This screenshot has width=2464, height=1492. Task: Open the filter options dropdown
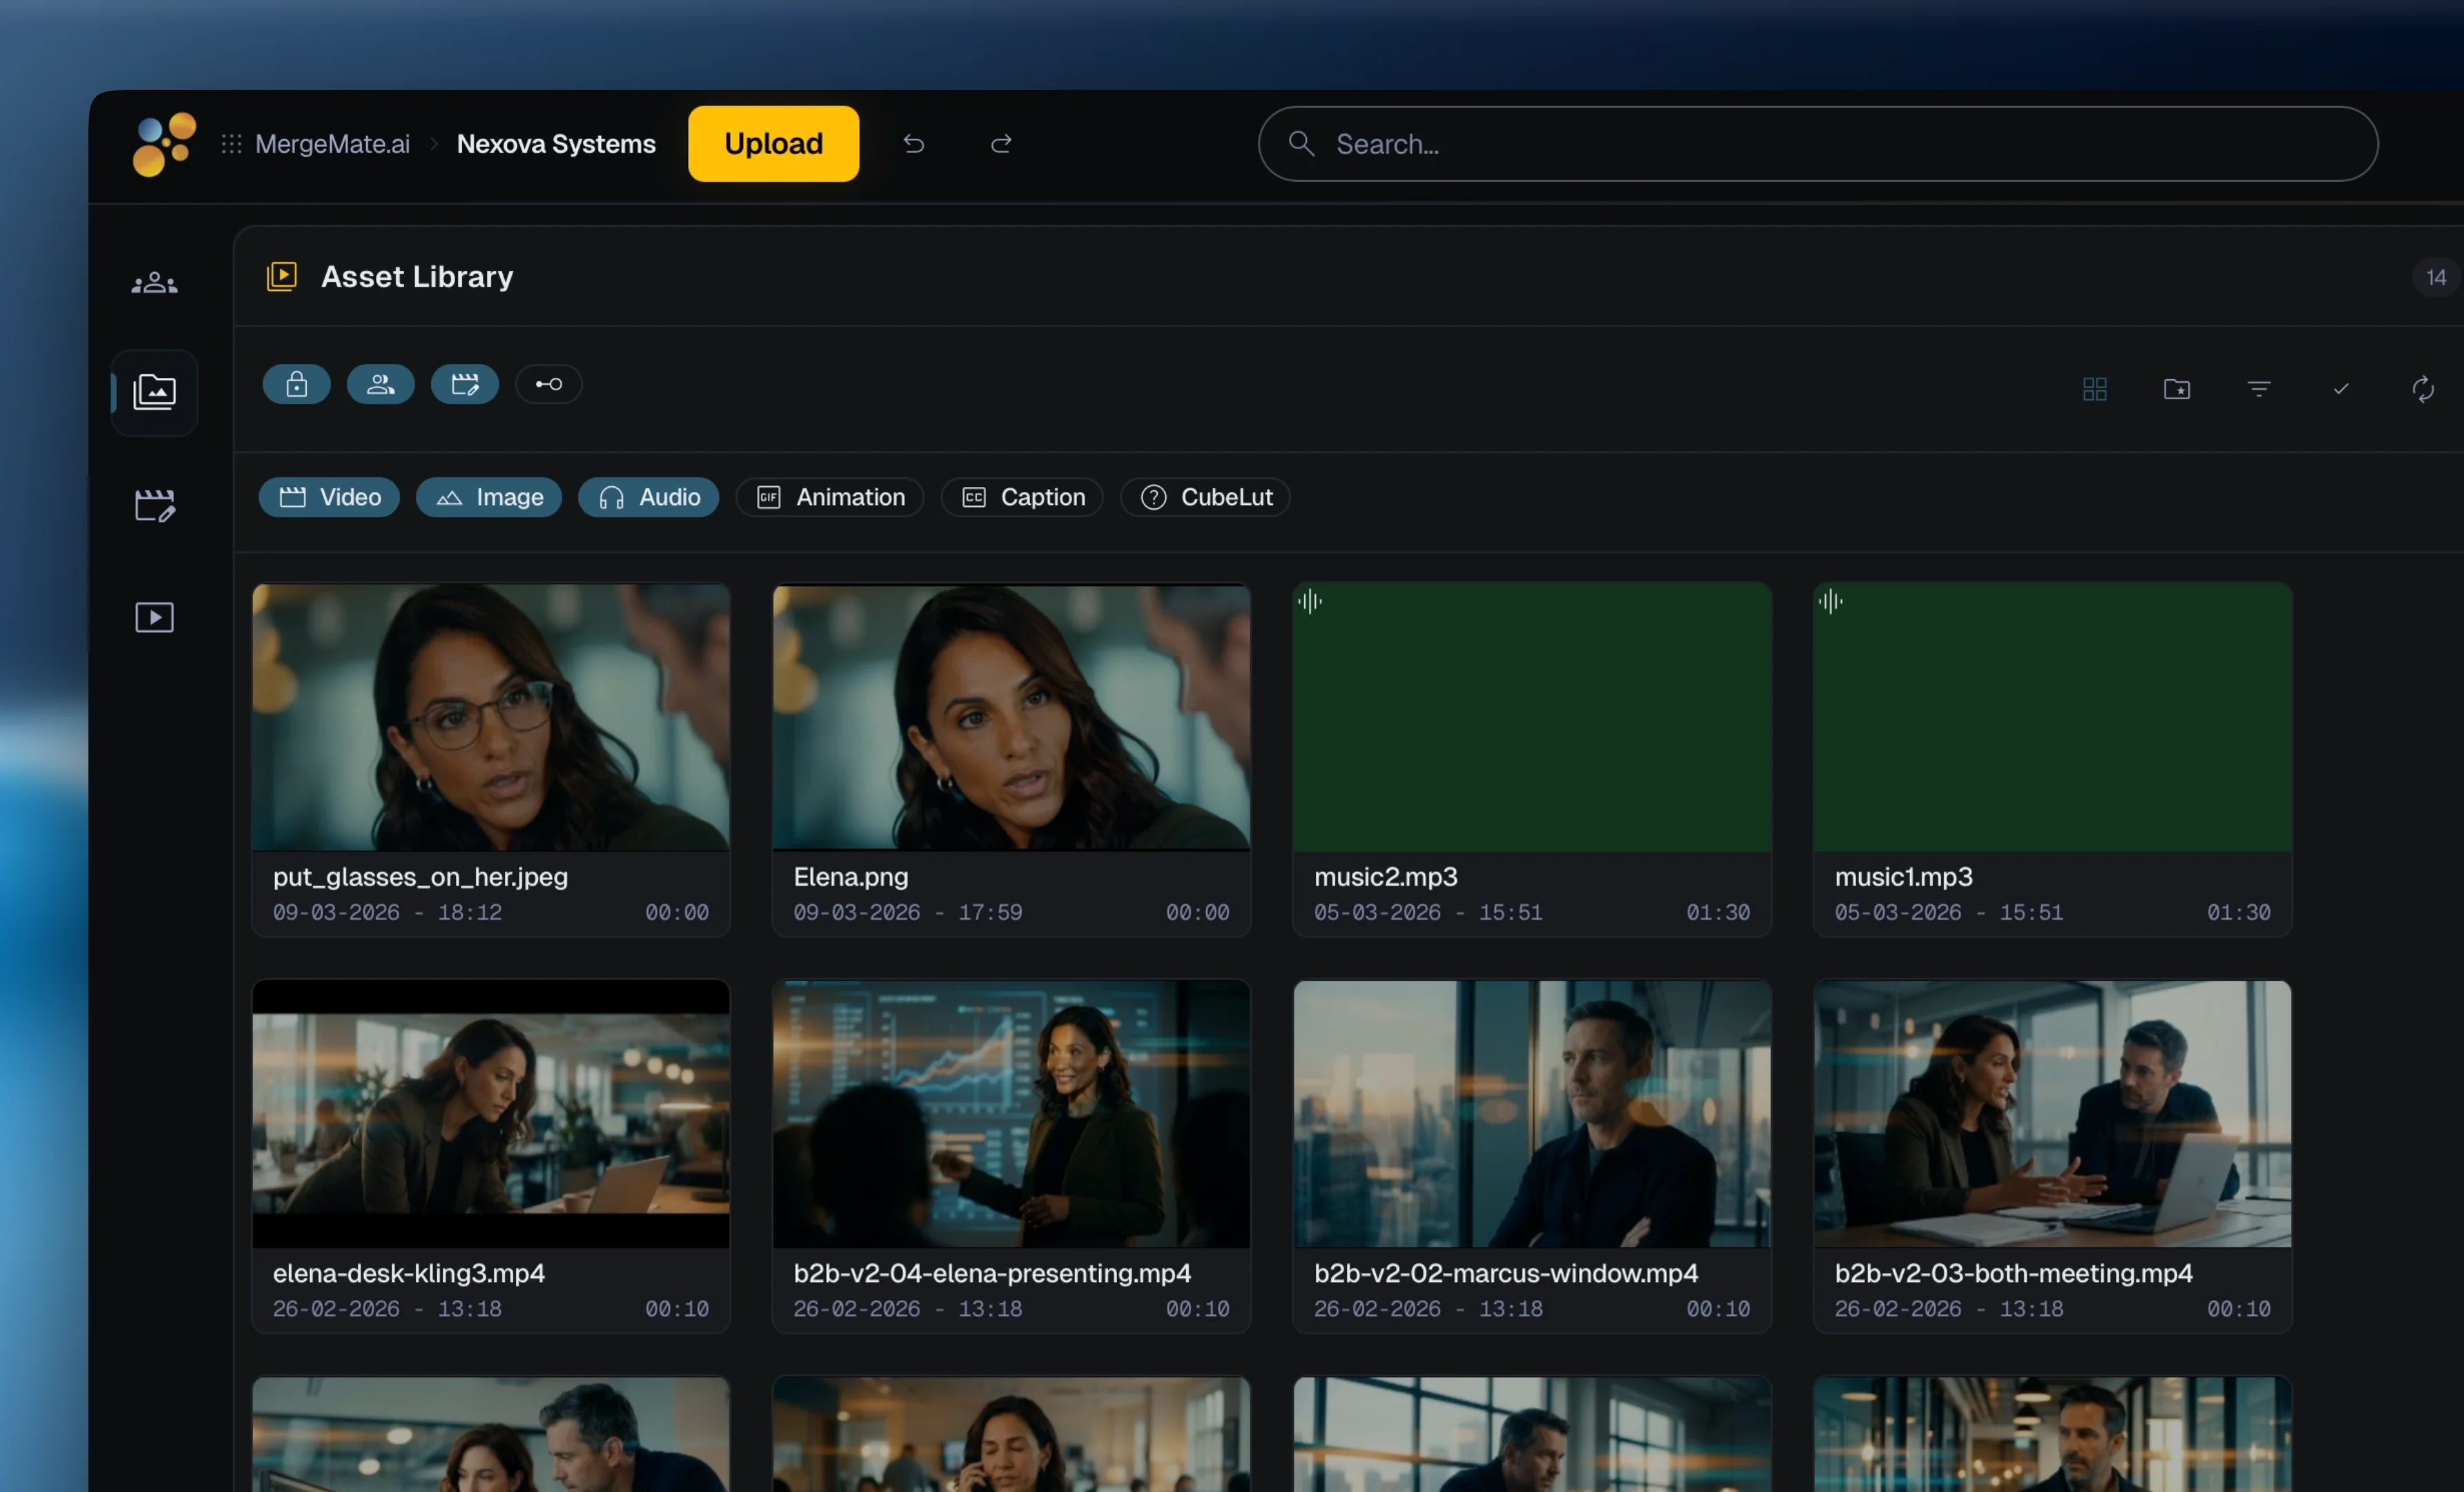pyautogui.click(x=2259, y=389)
